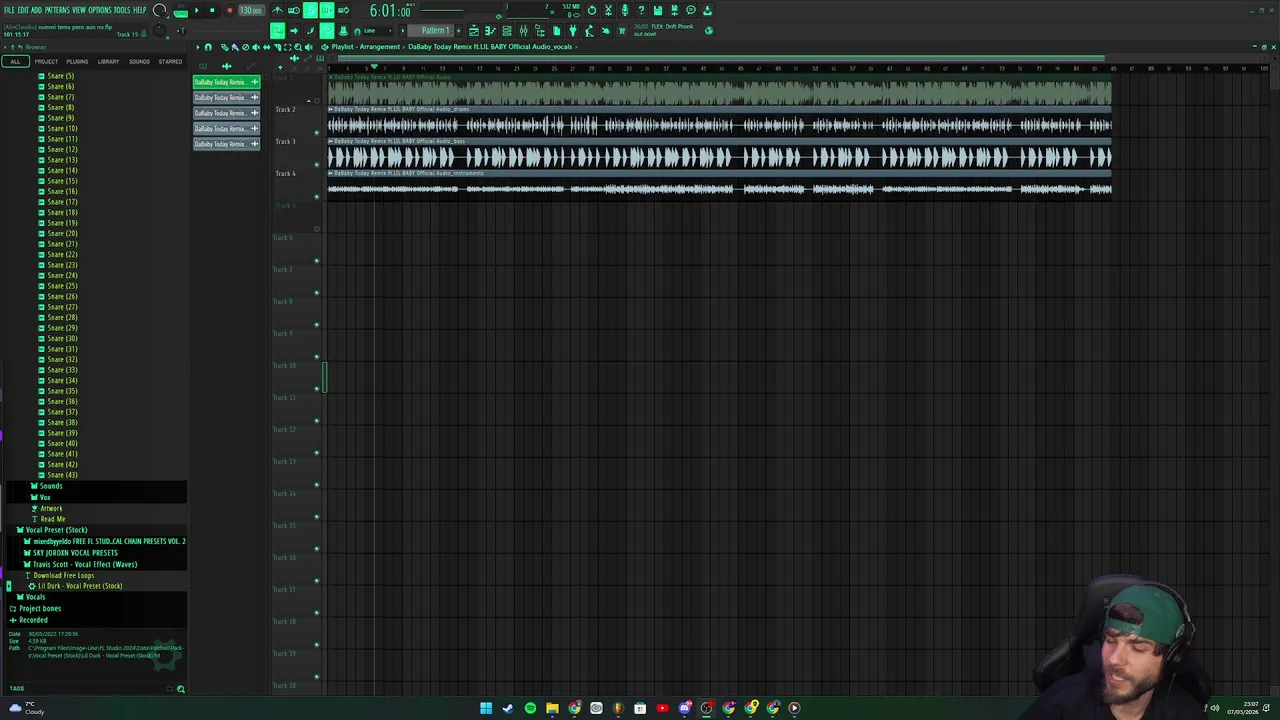Stop playback with the stop button

[x=212, y=10]
